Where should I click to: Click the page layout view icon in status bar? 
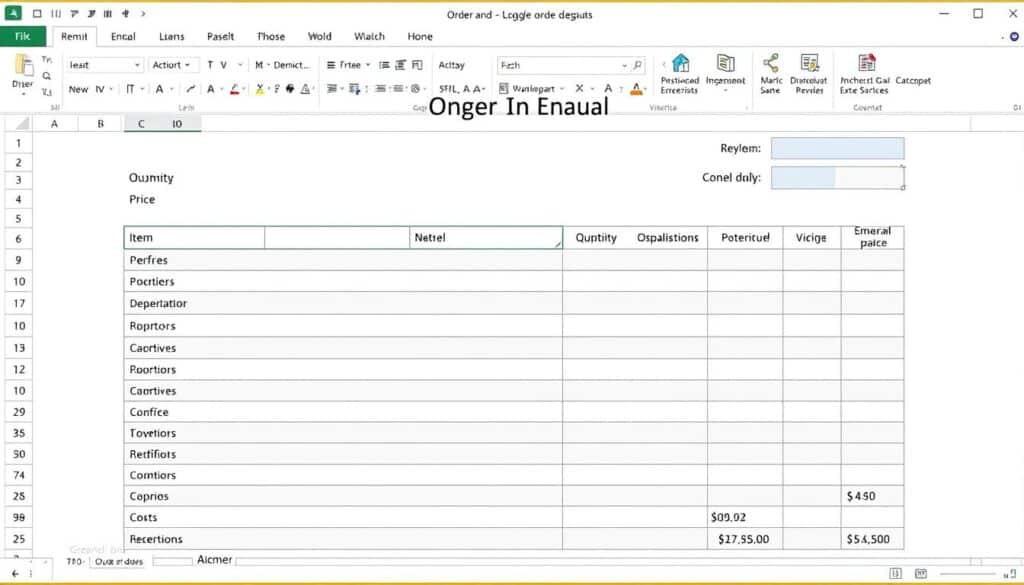tap(921, 573)
